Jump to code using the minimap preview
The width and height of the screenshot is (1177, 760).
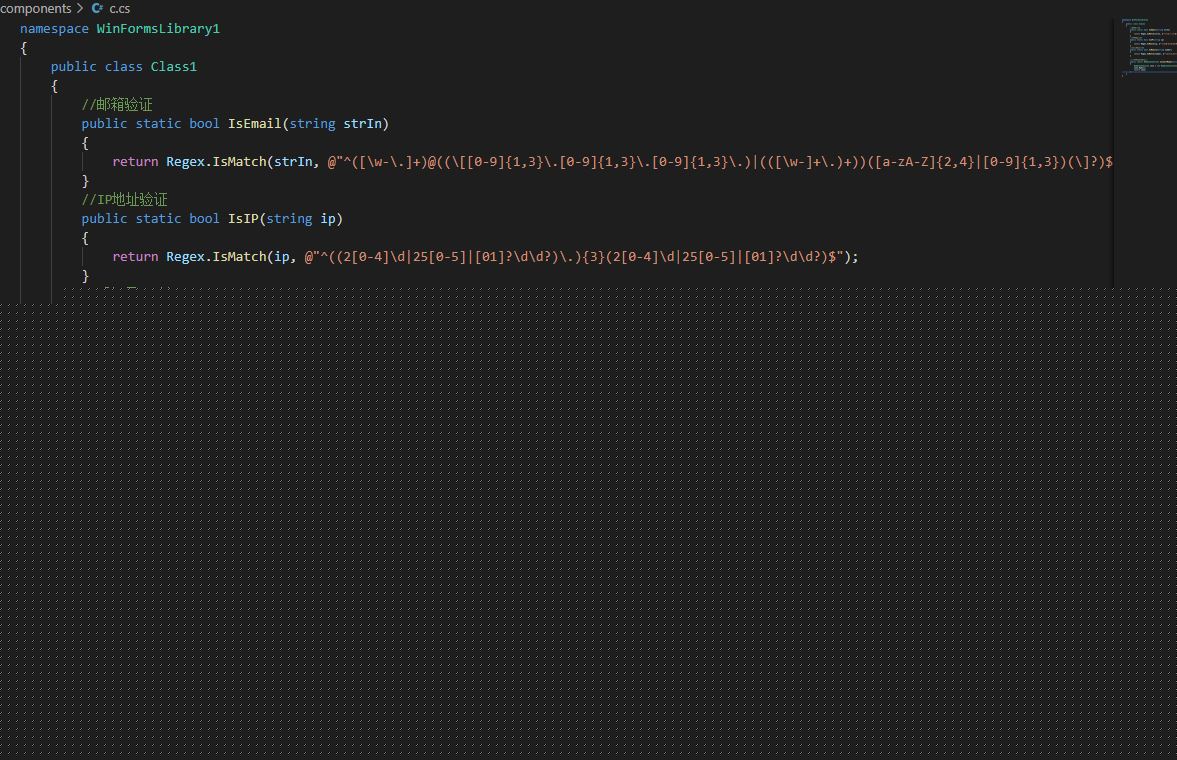coord(1143,45)
